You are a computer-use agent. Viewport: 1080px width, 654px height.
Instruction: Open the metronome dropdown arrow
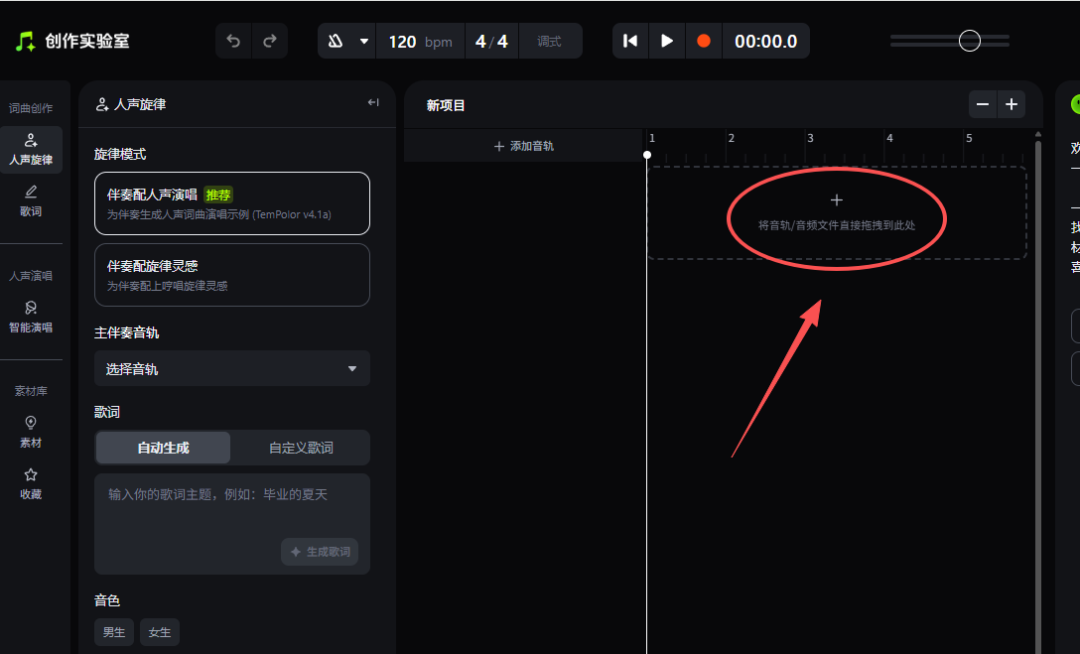point(364,41)
